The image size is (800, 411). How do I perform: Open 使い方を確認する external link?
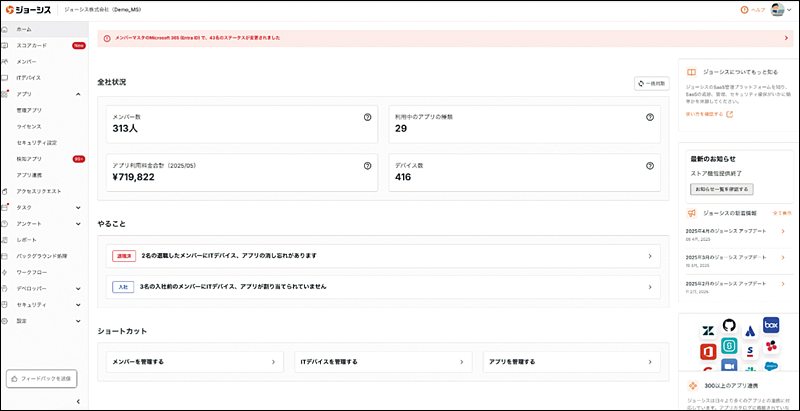pyautogui.click(x=709, y=114)
